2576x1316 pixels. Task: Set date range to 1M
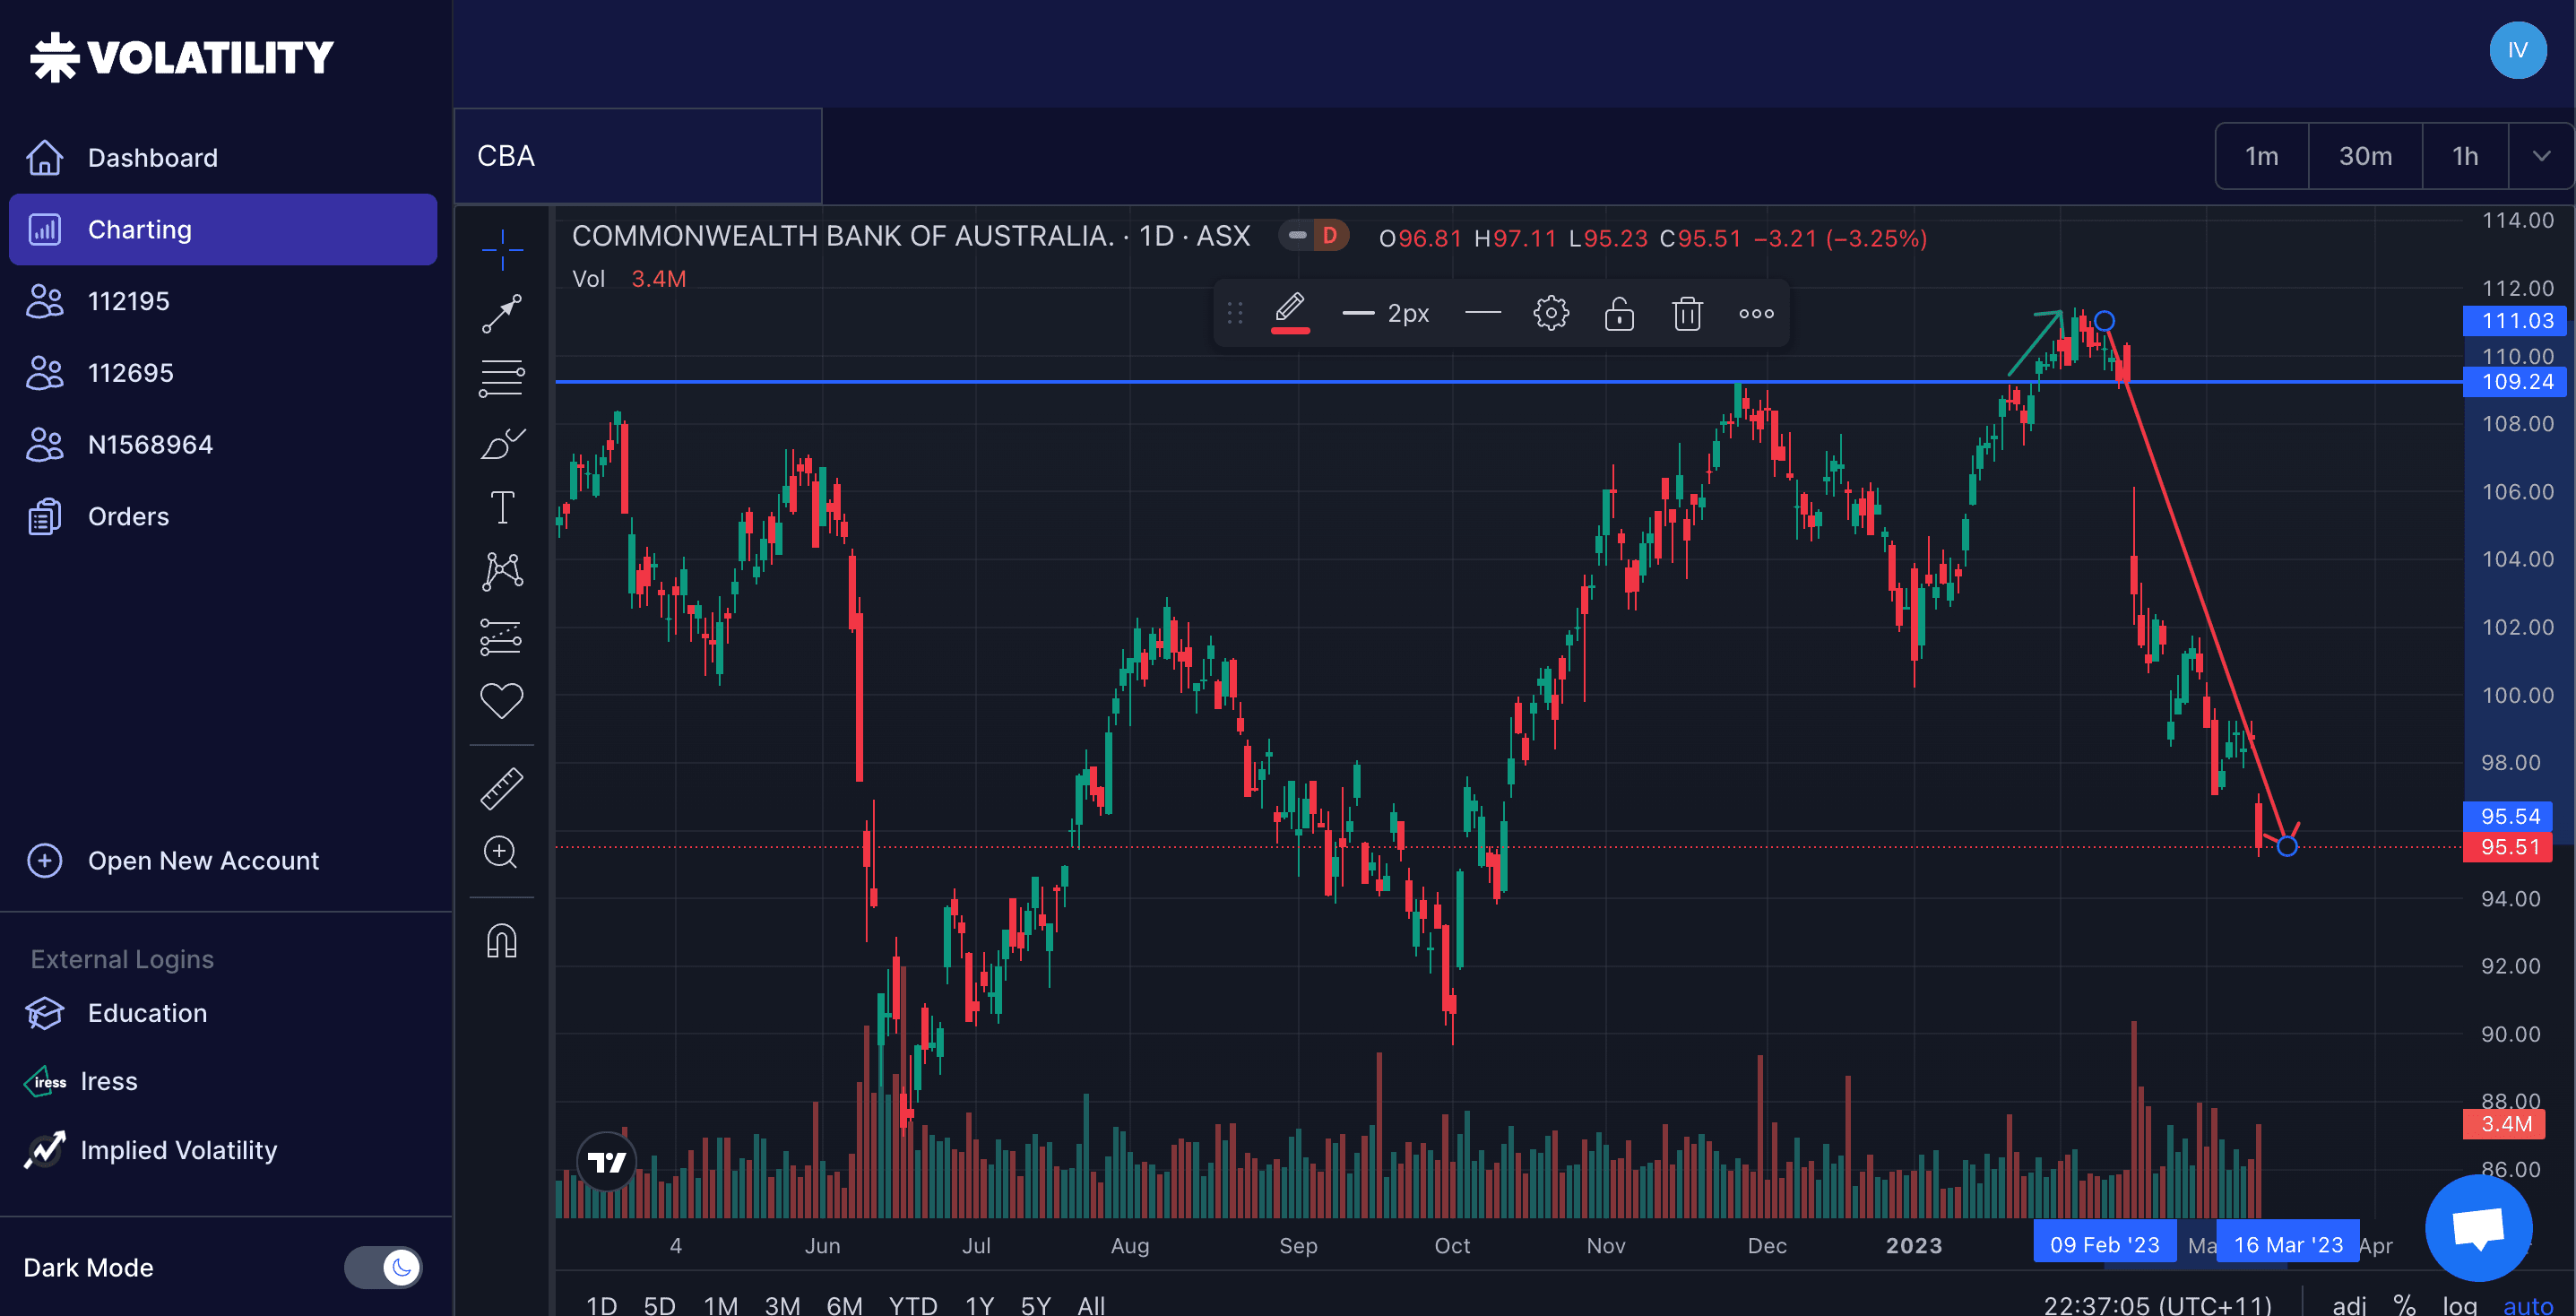coord(720,1304)
